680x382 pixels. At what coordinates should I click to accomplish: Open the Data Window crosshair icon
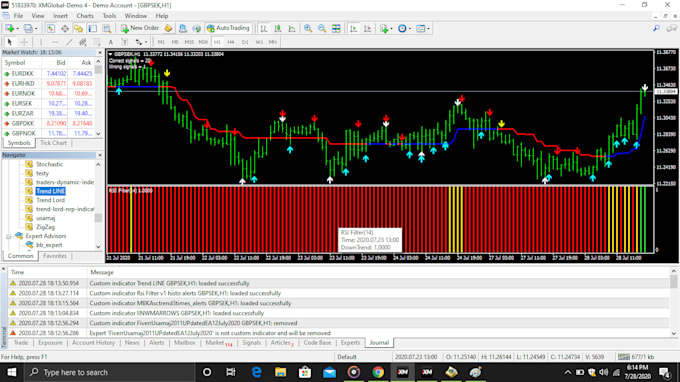tap(65, 29)
